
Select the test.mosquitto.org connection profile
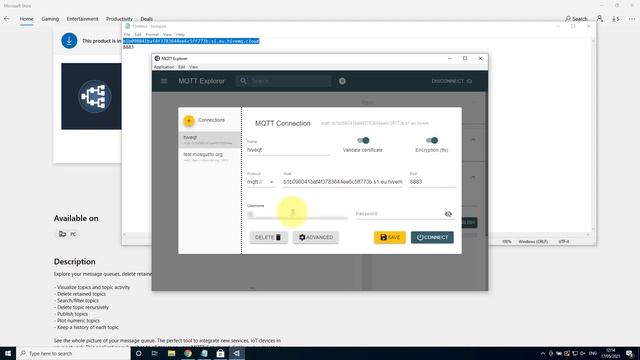[x=209, y=157]
